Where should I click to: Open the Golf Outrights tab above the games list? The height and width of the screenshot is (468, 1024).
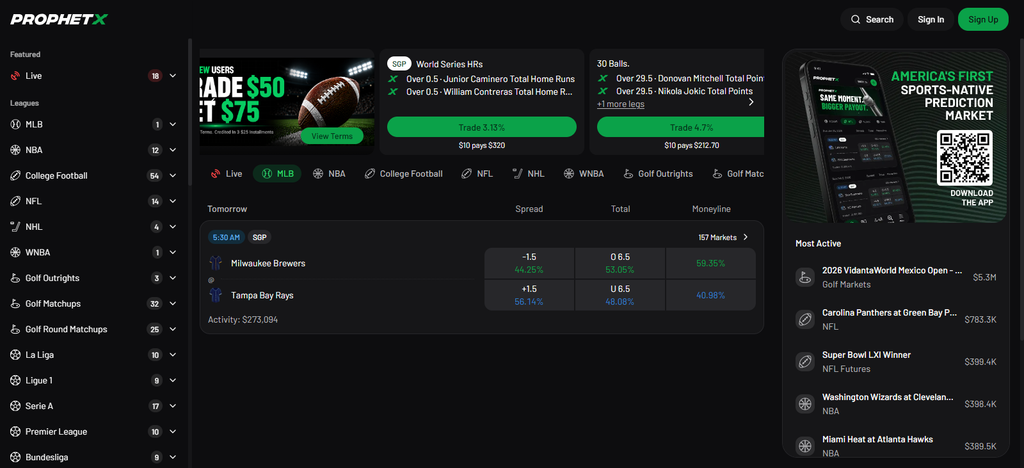658,174
